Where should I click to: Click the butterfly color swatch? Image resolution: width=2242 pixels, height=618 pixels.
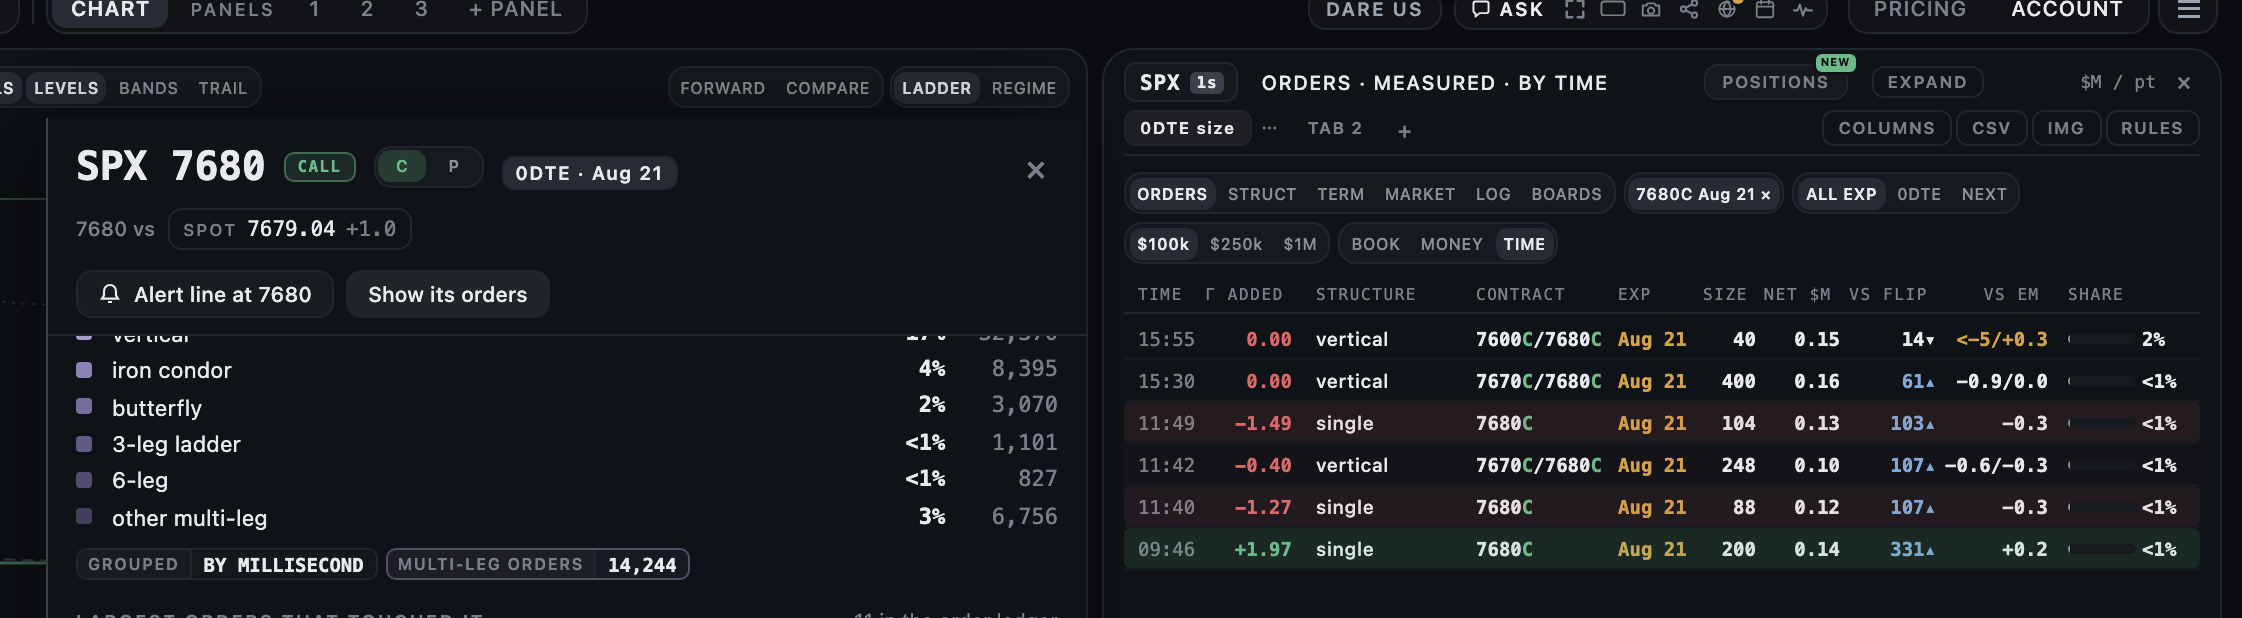click(84, 406)
